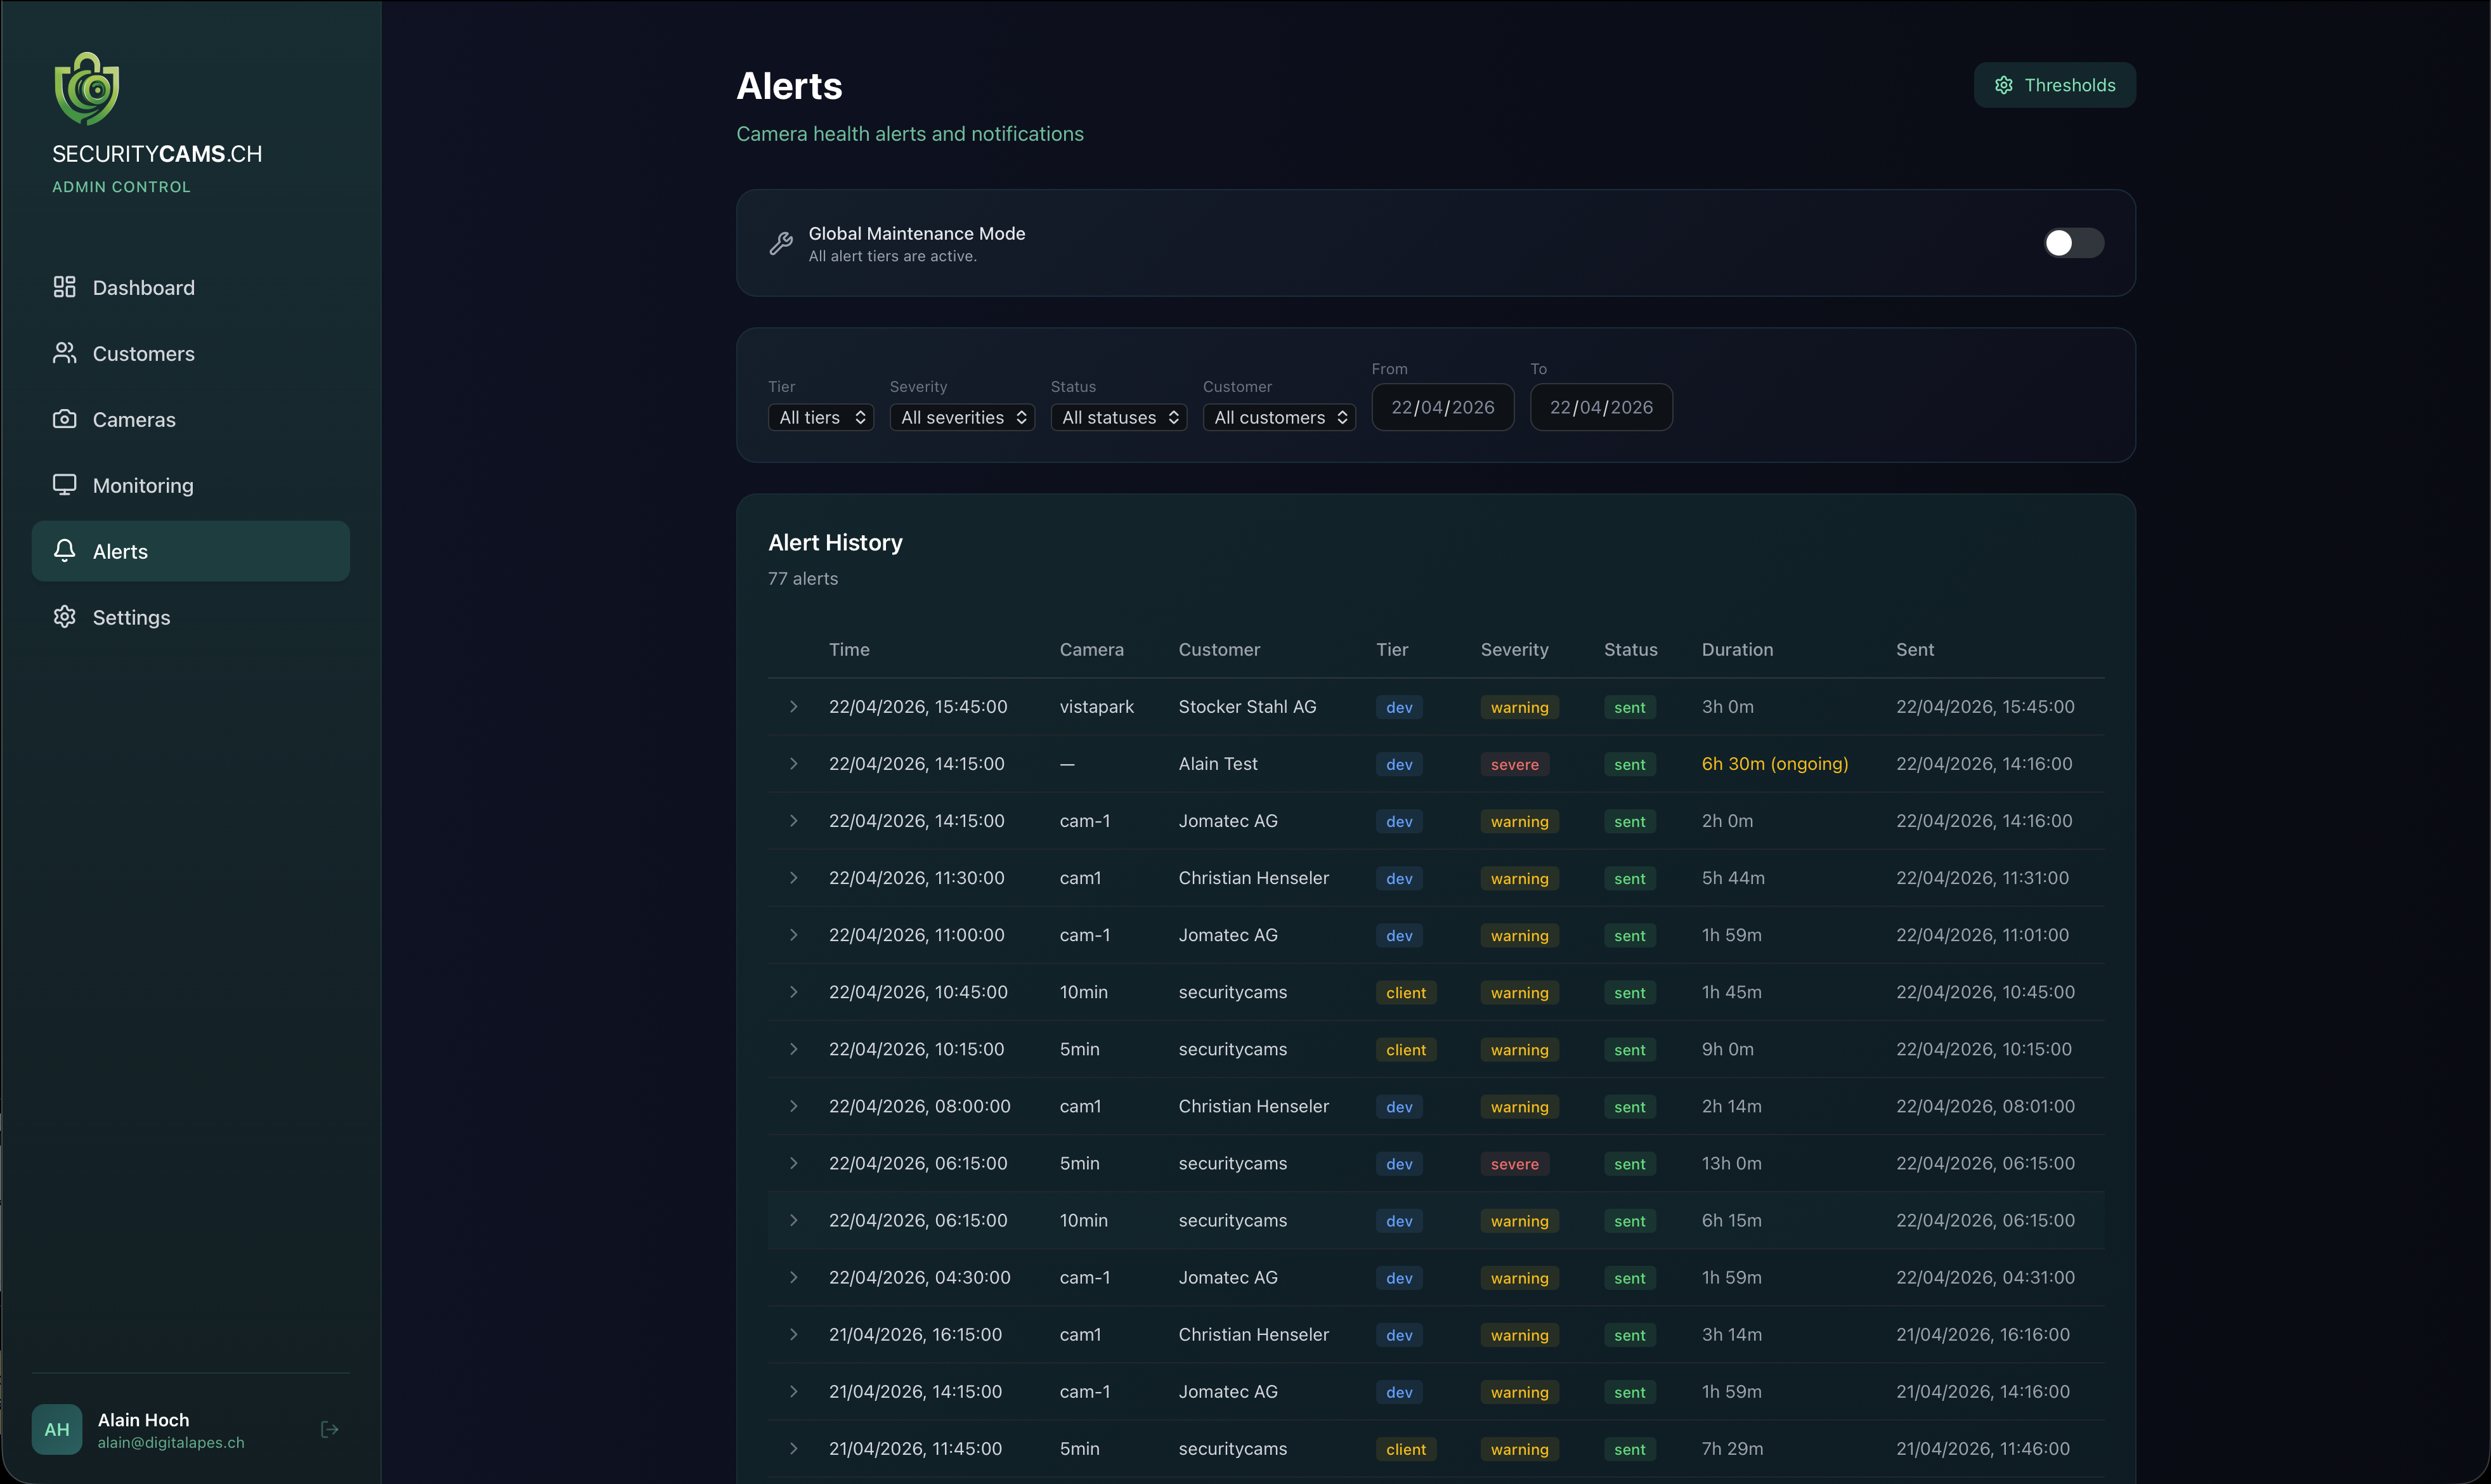Click the Alain Hoch profile avatar

coord(57,1429)
